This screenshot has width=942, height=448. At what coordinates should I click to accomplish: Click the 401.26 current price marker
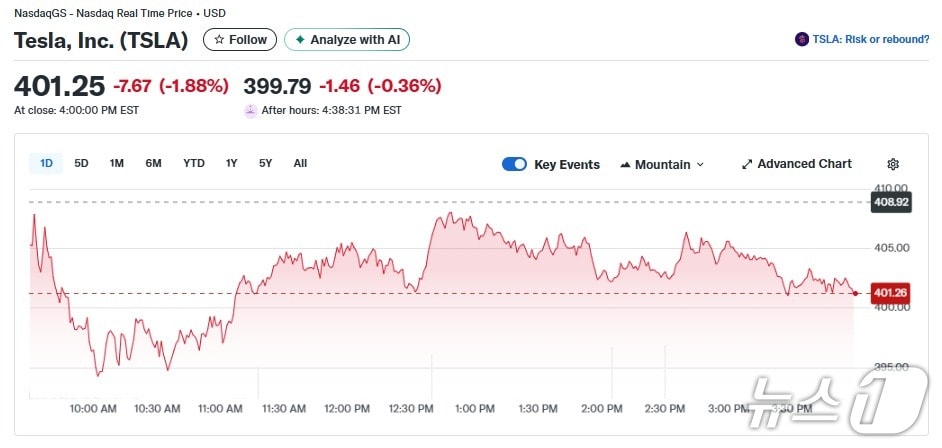tap(889, 293)
